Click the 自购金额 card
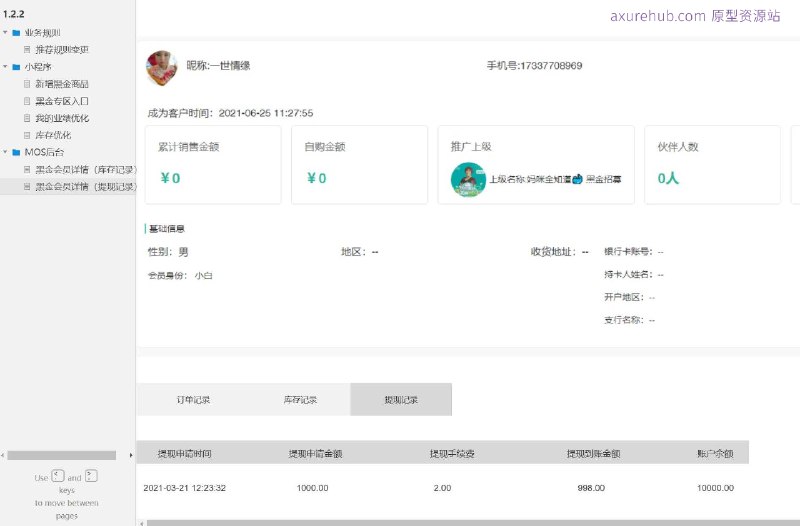The width and height of the screenshot is (800, 526). pos(359,165)
